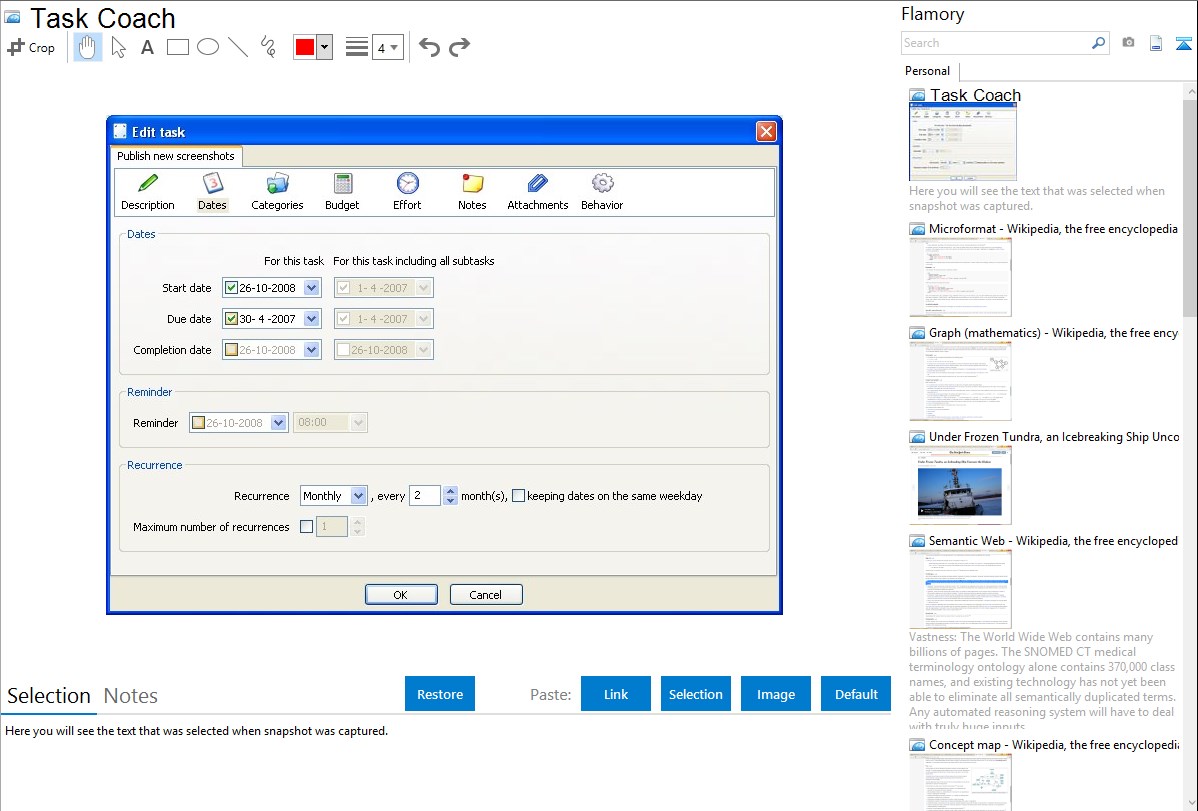
Task: Focus the Flamory Search field
Action: click(x=996, y=43)
